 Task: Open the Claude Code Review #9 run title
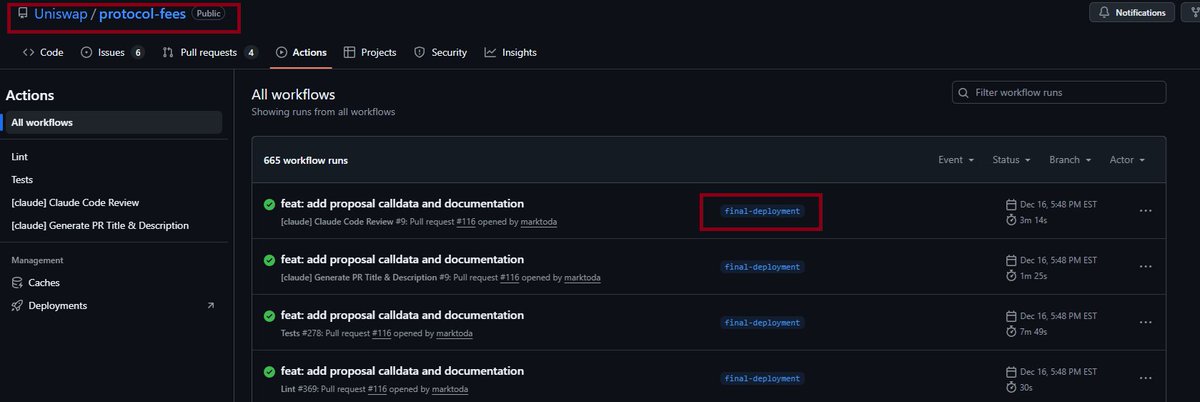point(402,203)
